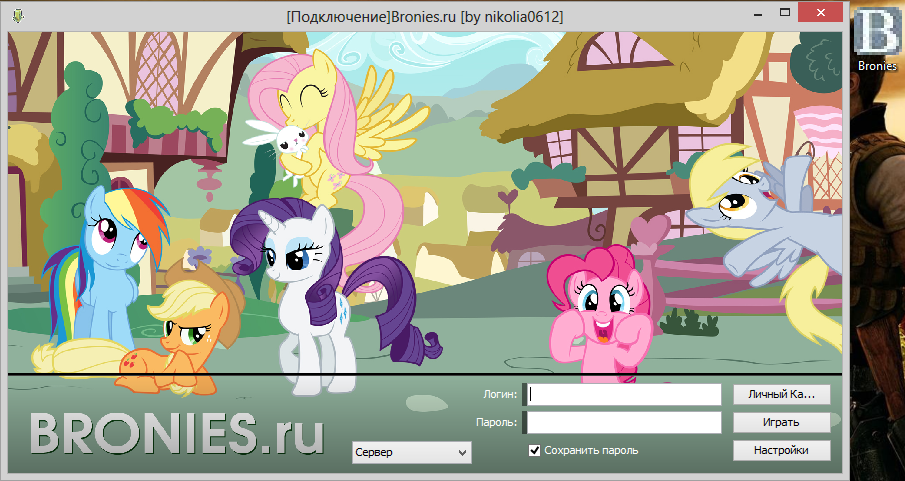Focus the Пароль input field
The height and width of the screenshot is (481, 905).
point(624,422)
